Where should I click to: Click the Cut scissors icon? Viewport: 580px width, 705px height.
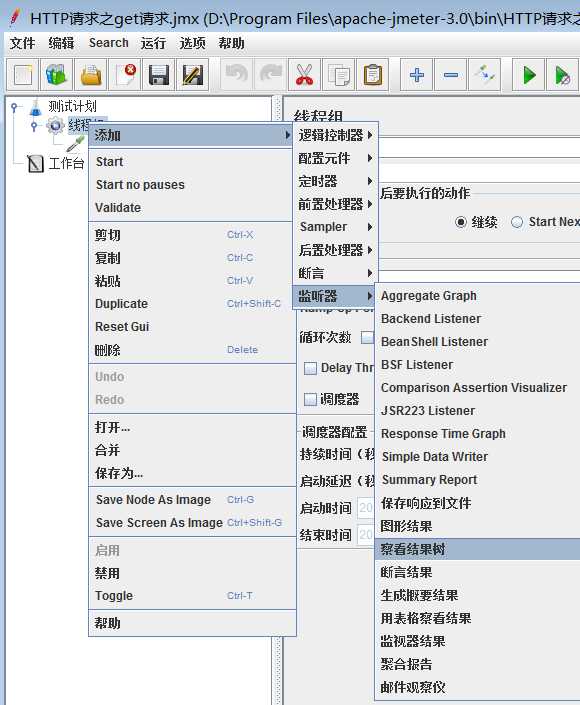pos(304,75)
